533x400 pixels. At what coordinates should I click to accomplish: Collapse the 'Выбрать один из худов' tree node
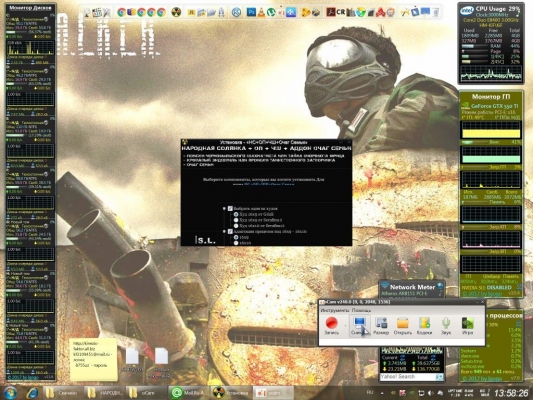pos(224,208)
